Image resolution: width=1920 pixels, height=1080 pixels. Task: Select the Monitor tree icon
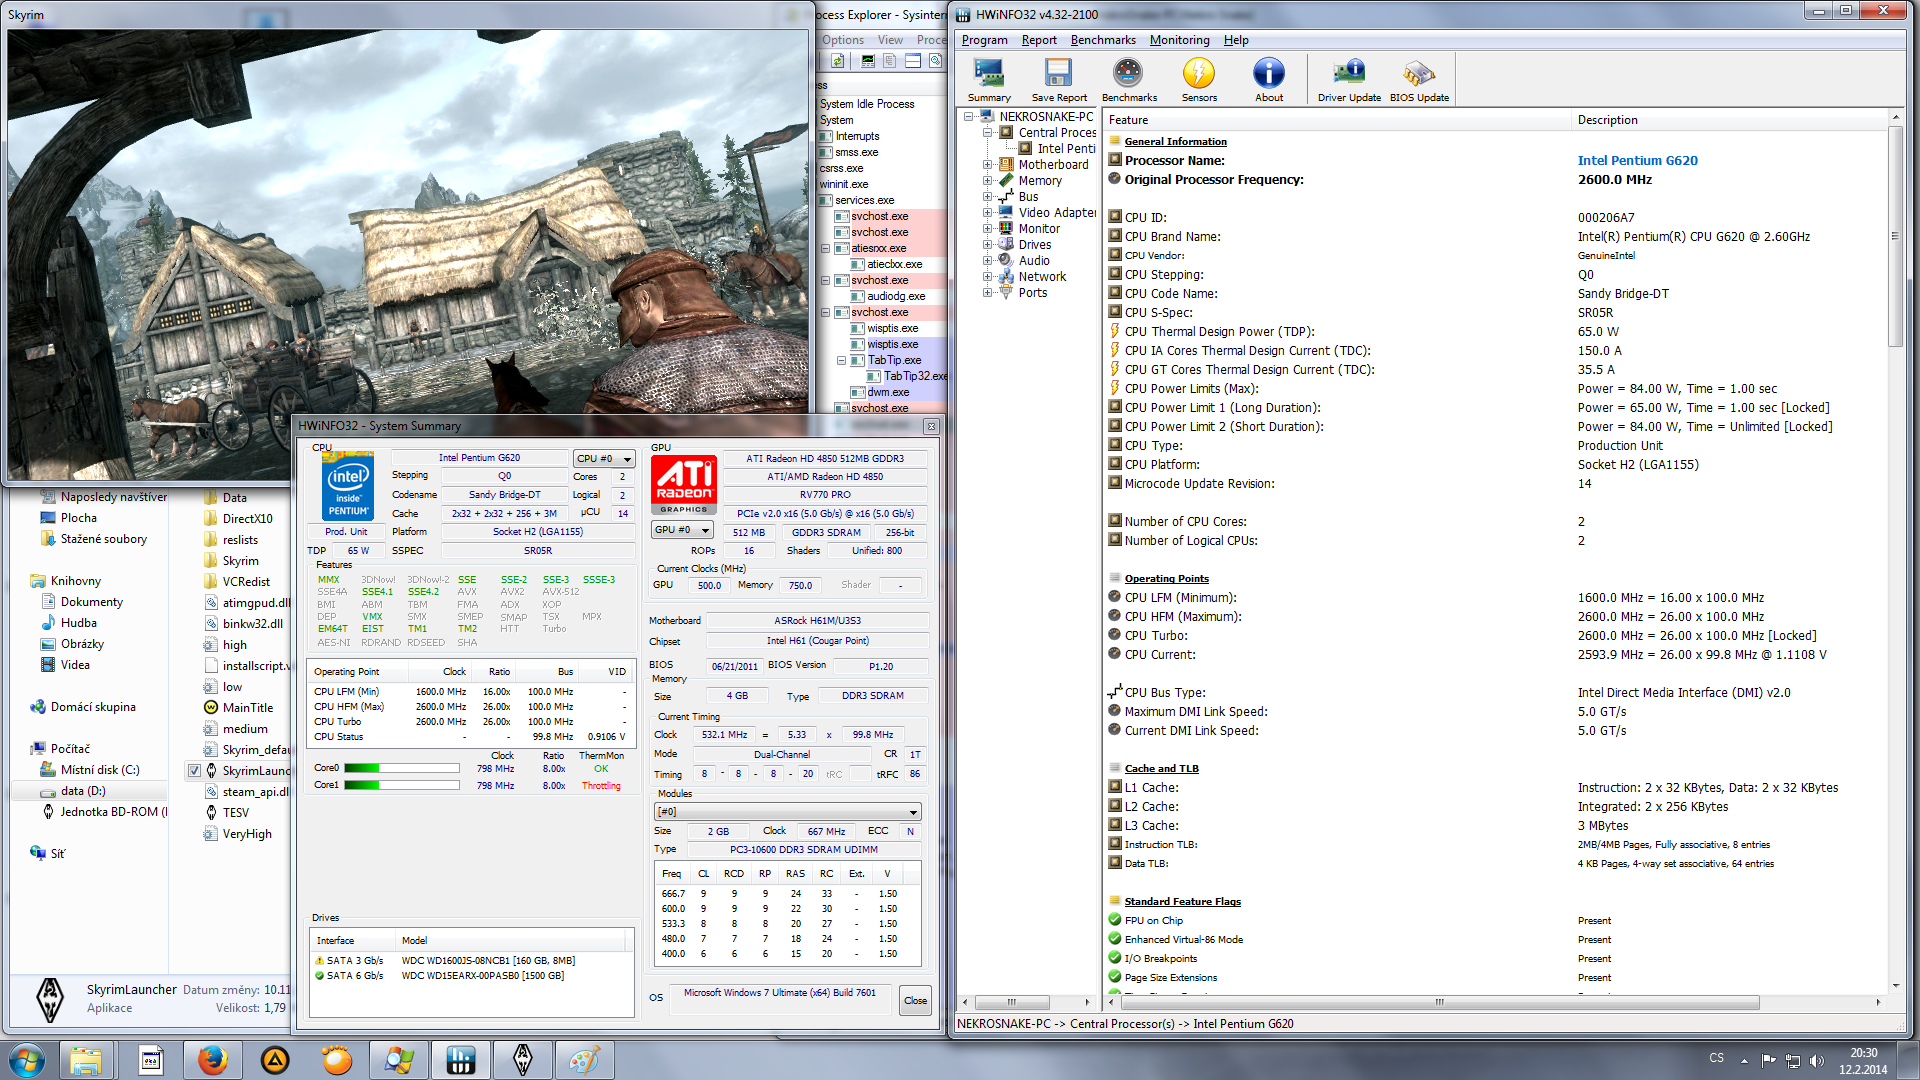tap(1006, 229)
